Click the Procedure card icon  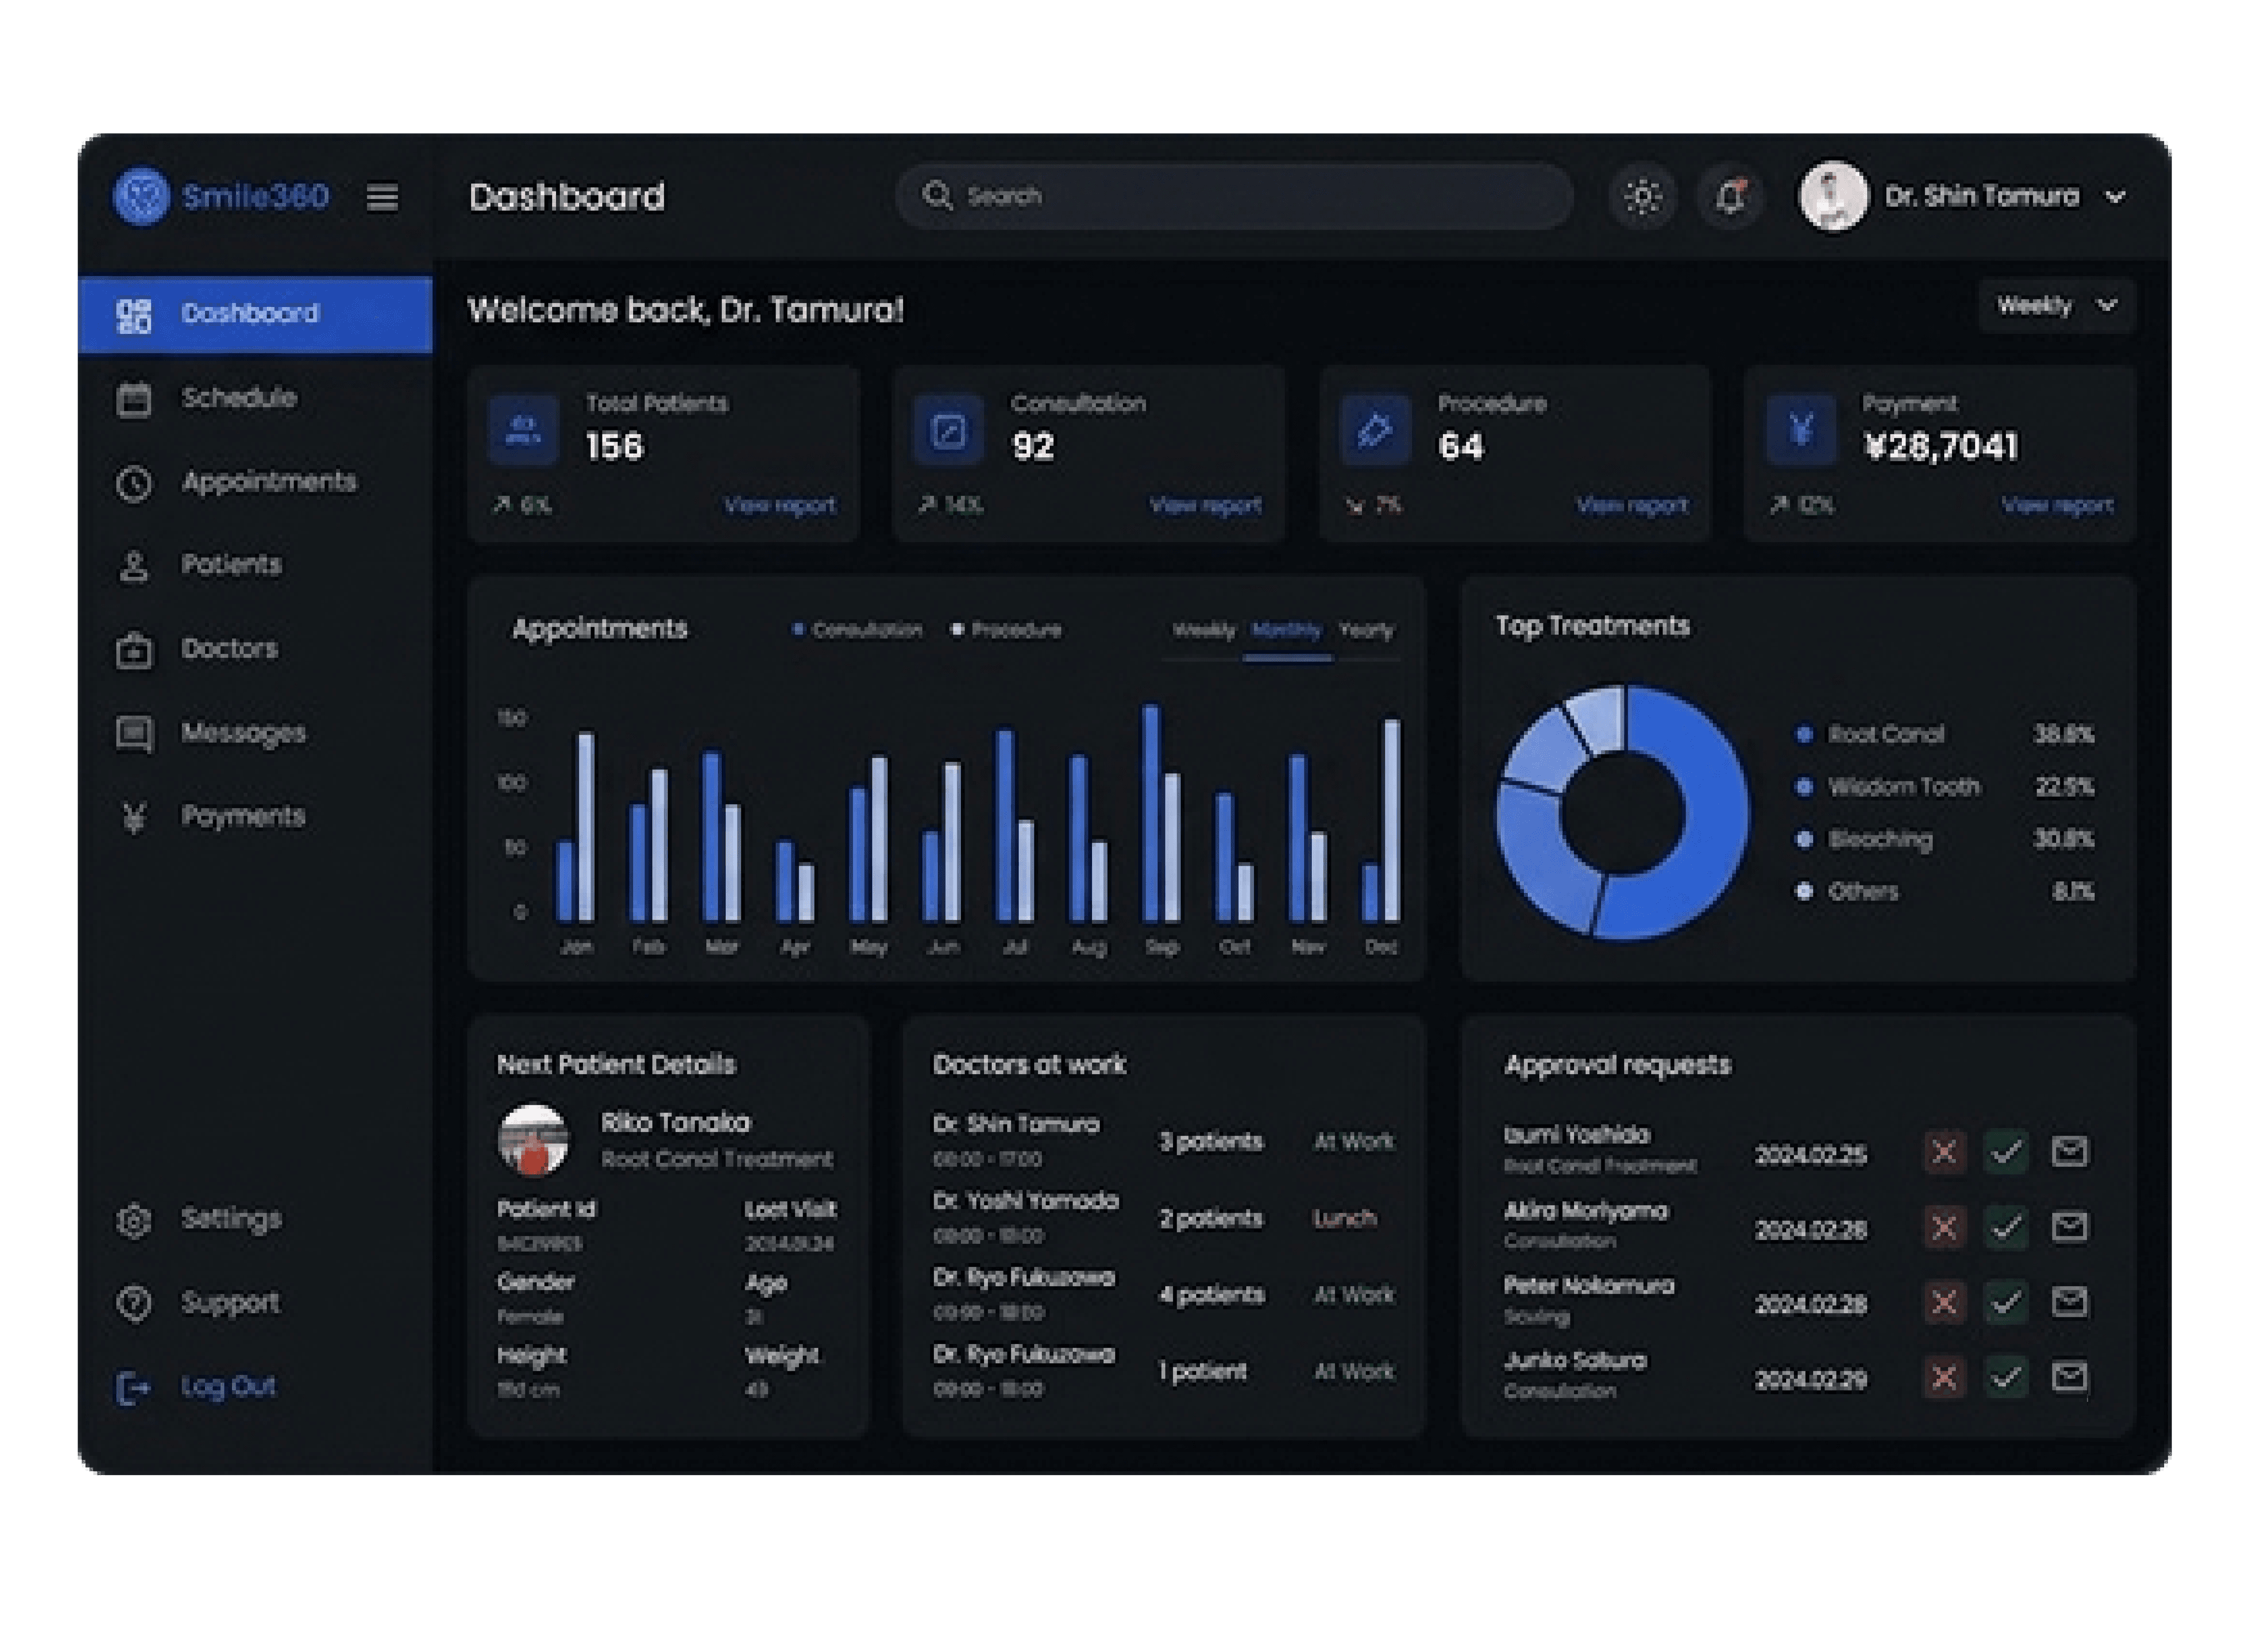(1375, 431)
